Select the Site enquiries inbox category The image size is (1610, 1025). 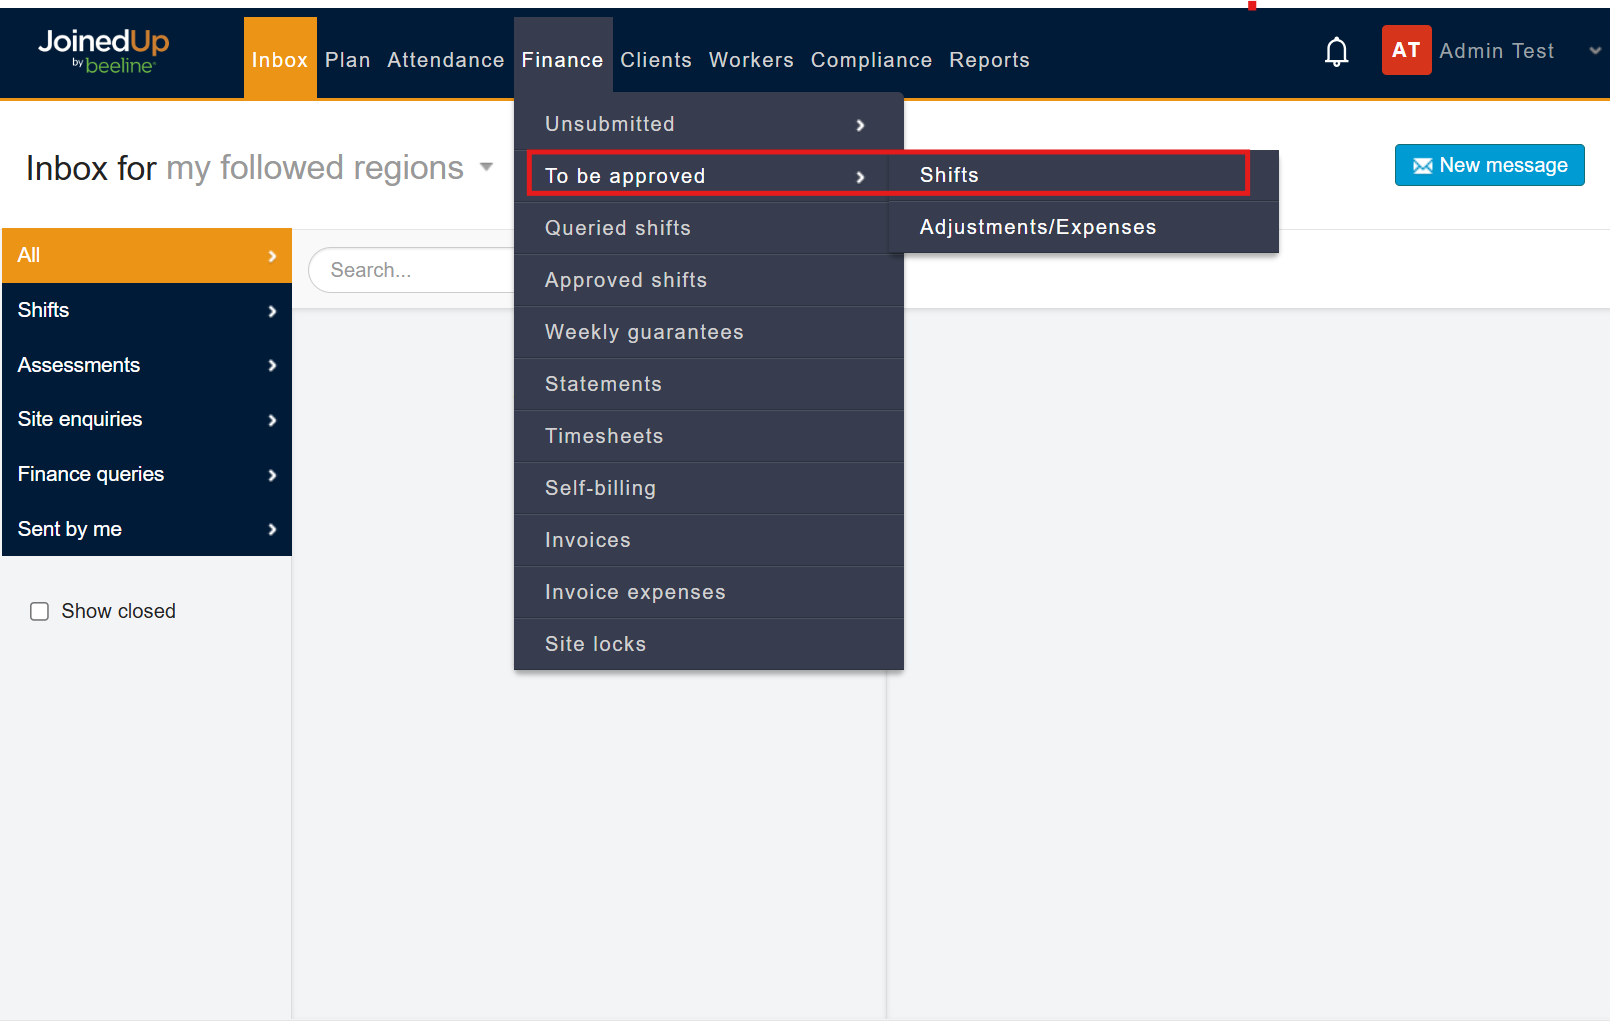[x=147, y=419]
